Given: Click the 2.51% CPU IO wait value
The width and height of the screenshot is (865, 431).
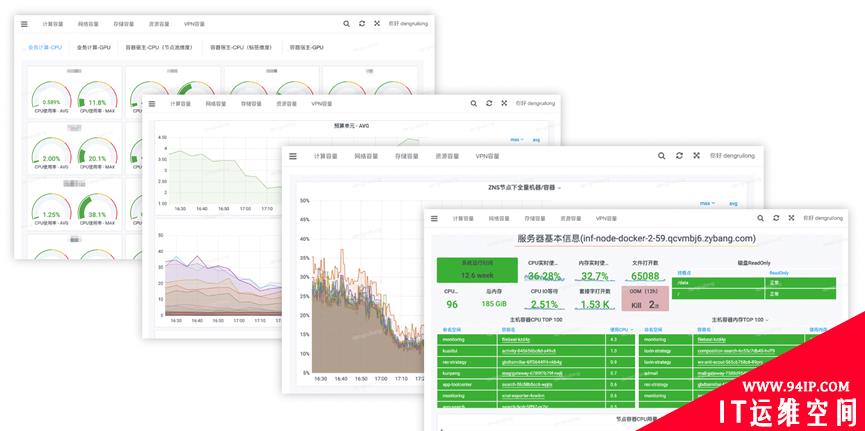Looking at the screenshot, I should [544, 304].
